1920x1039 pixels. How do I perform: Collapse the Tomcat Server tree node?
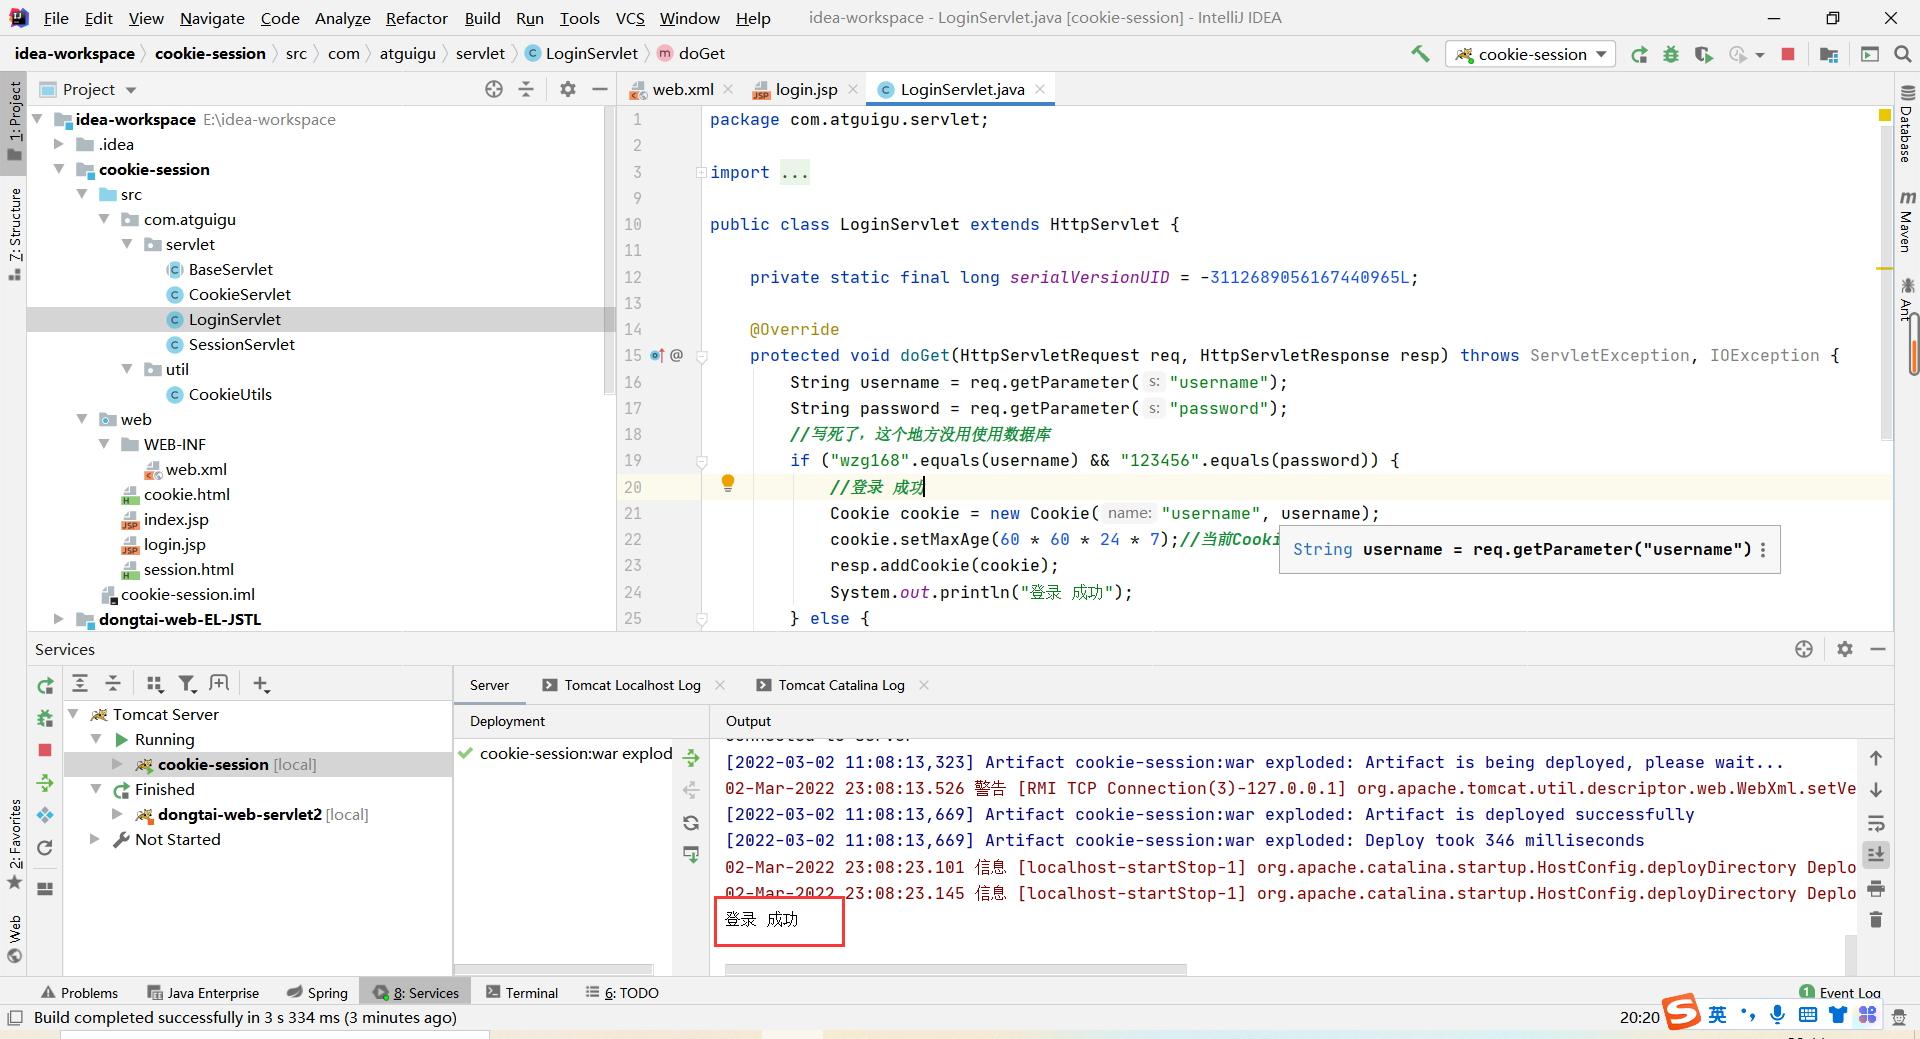73,714
